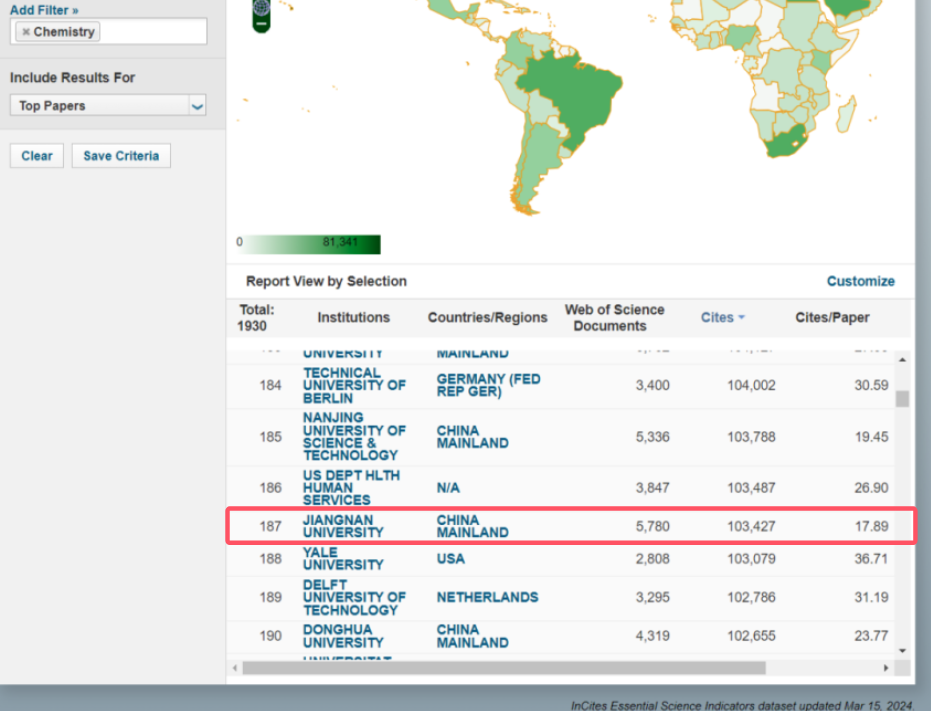
Task: Click the Save Criteria button
Action: click(121, 156)
